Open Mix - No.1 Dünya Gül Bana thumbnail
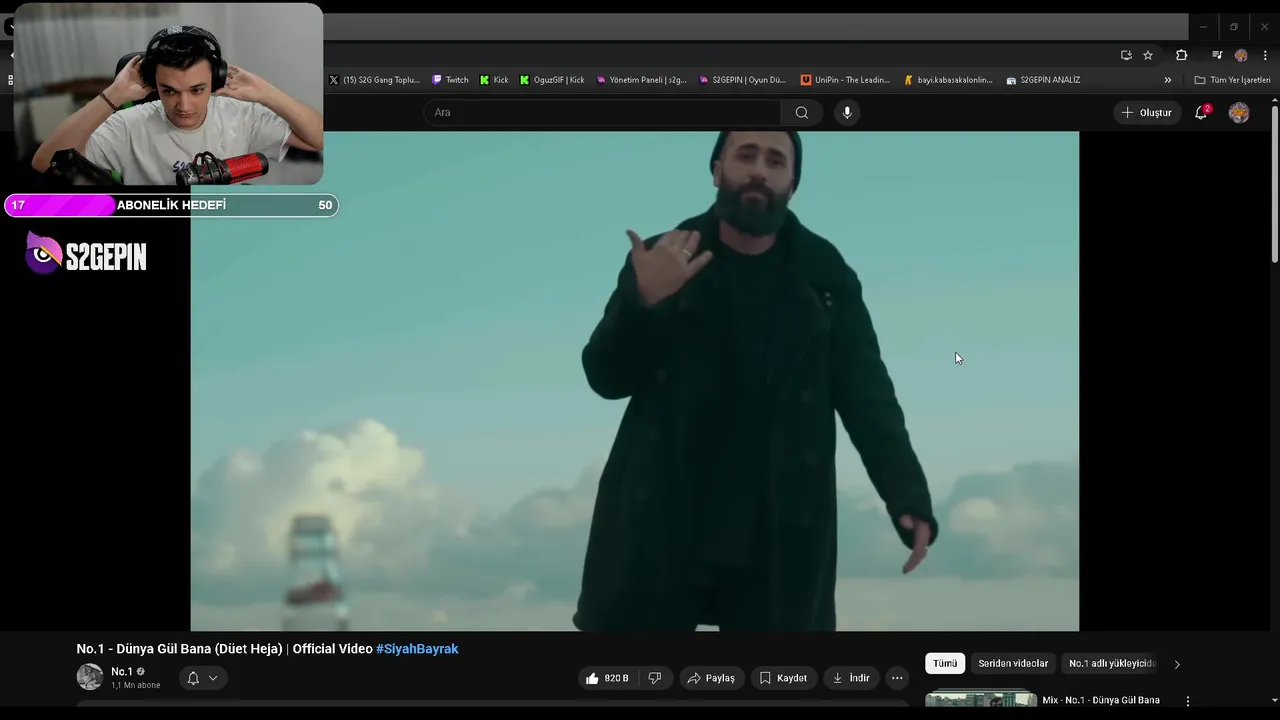Viewport: 1280px width, 720px height. point(981,700)
